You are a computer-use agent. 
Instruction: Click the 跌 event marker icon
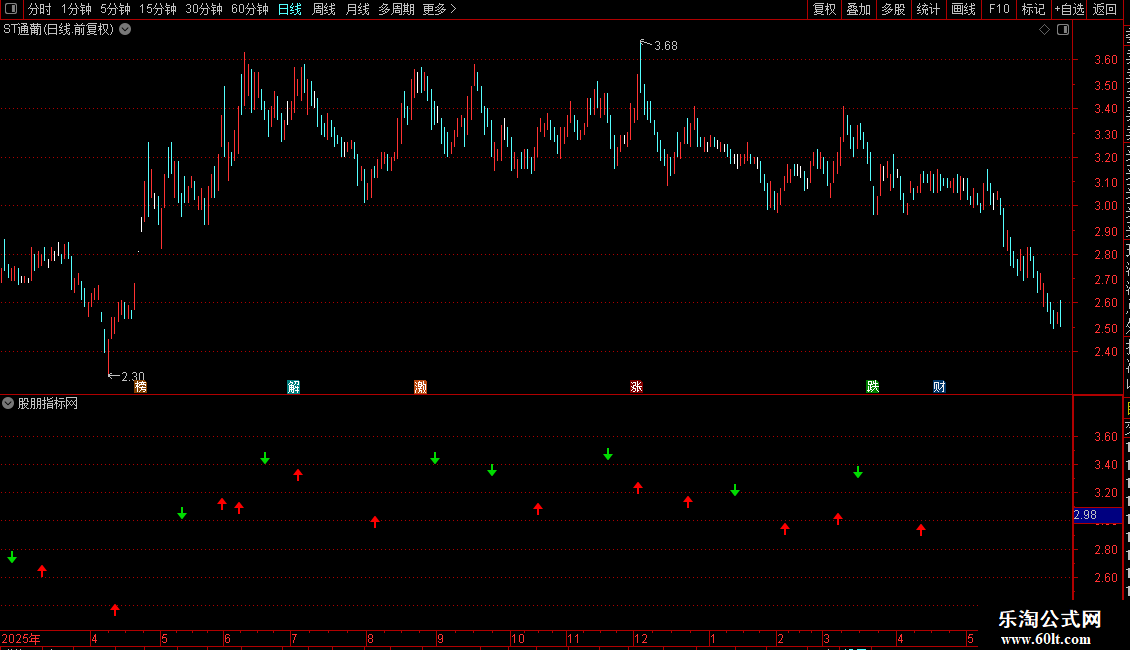click(873, 387)
